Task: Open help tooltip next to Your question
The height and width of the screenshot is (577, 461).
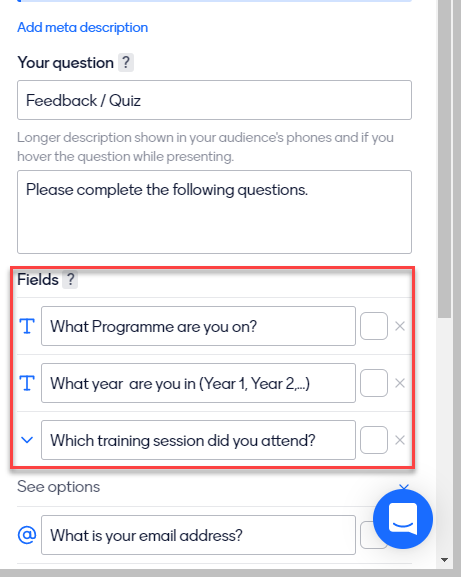Action: pos(126,63)
